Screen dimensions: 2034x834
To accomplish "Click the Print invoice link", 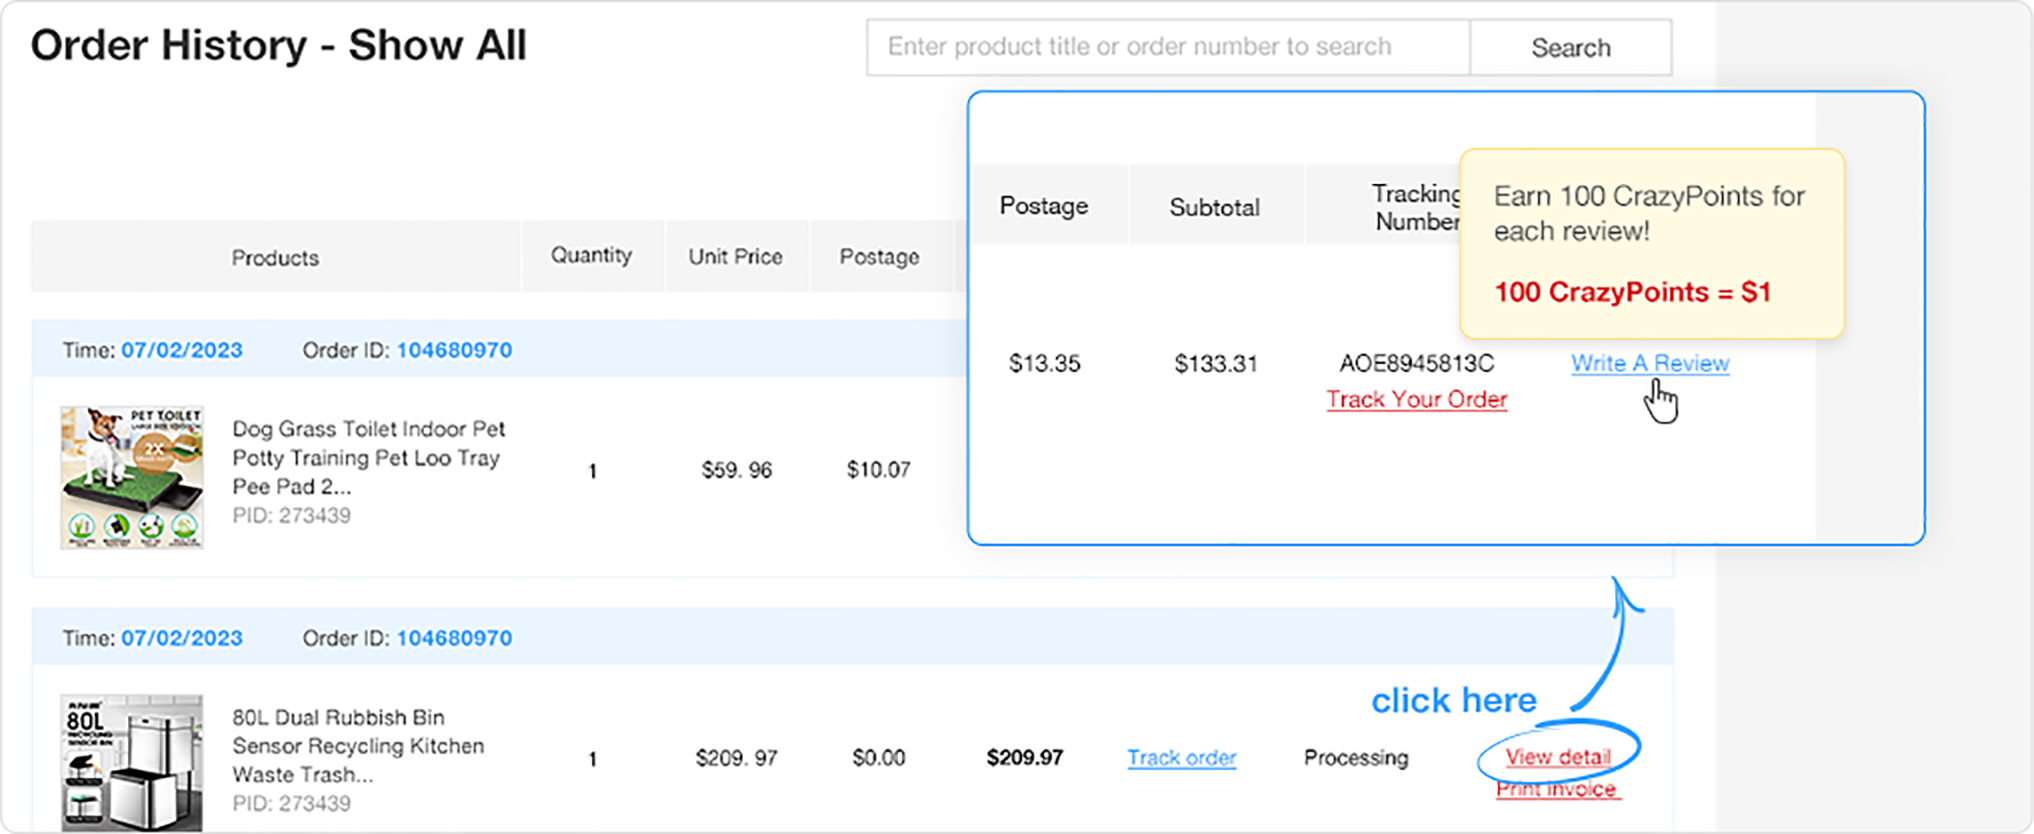I will (1556, 790).
